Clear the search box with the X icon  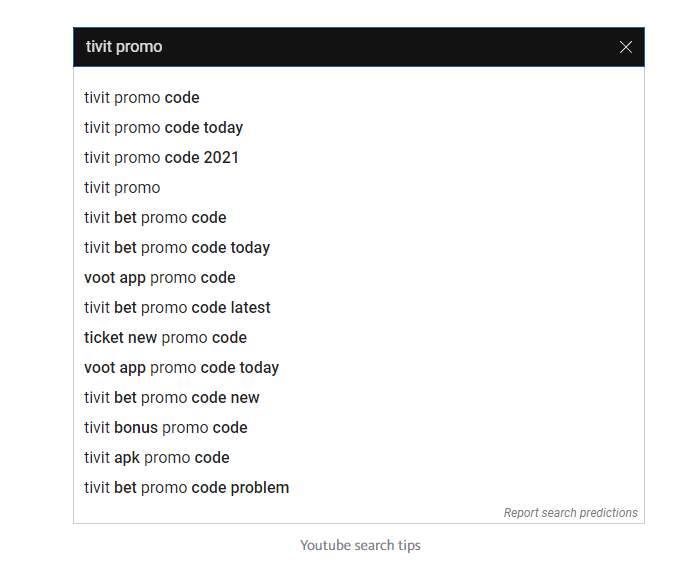(x=626, y=47)
